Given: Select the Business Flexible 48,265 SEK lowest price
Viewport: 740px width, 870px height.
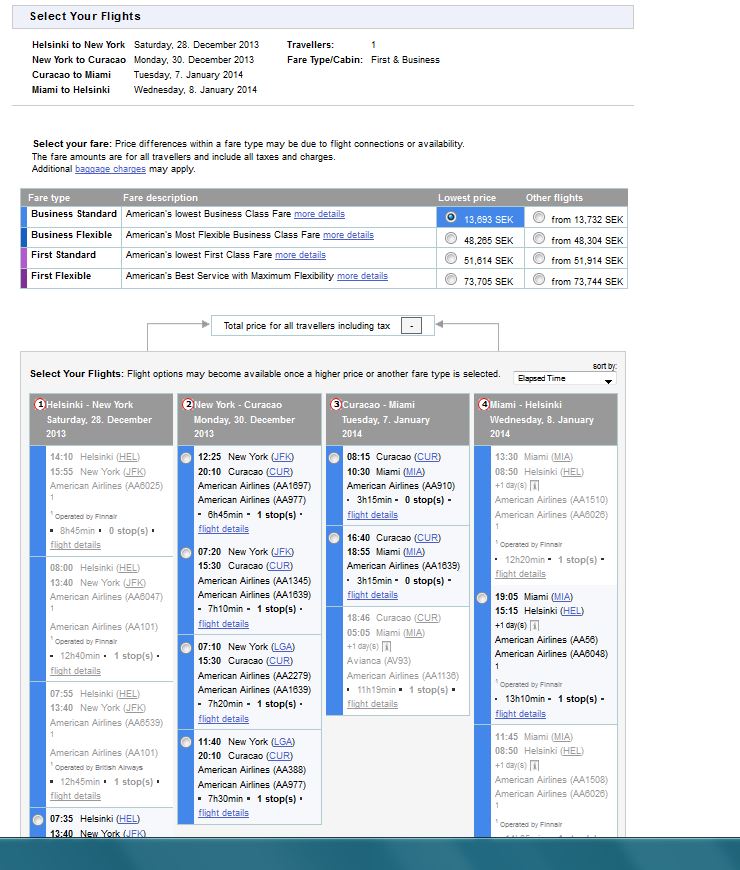Looking at the screenshot, I should pyautogui.click(x=451, y=238).
